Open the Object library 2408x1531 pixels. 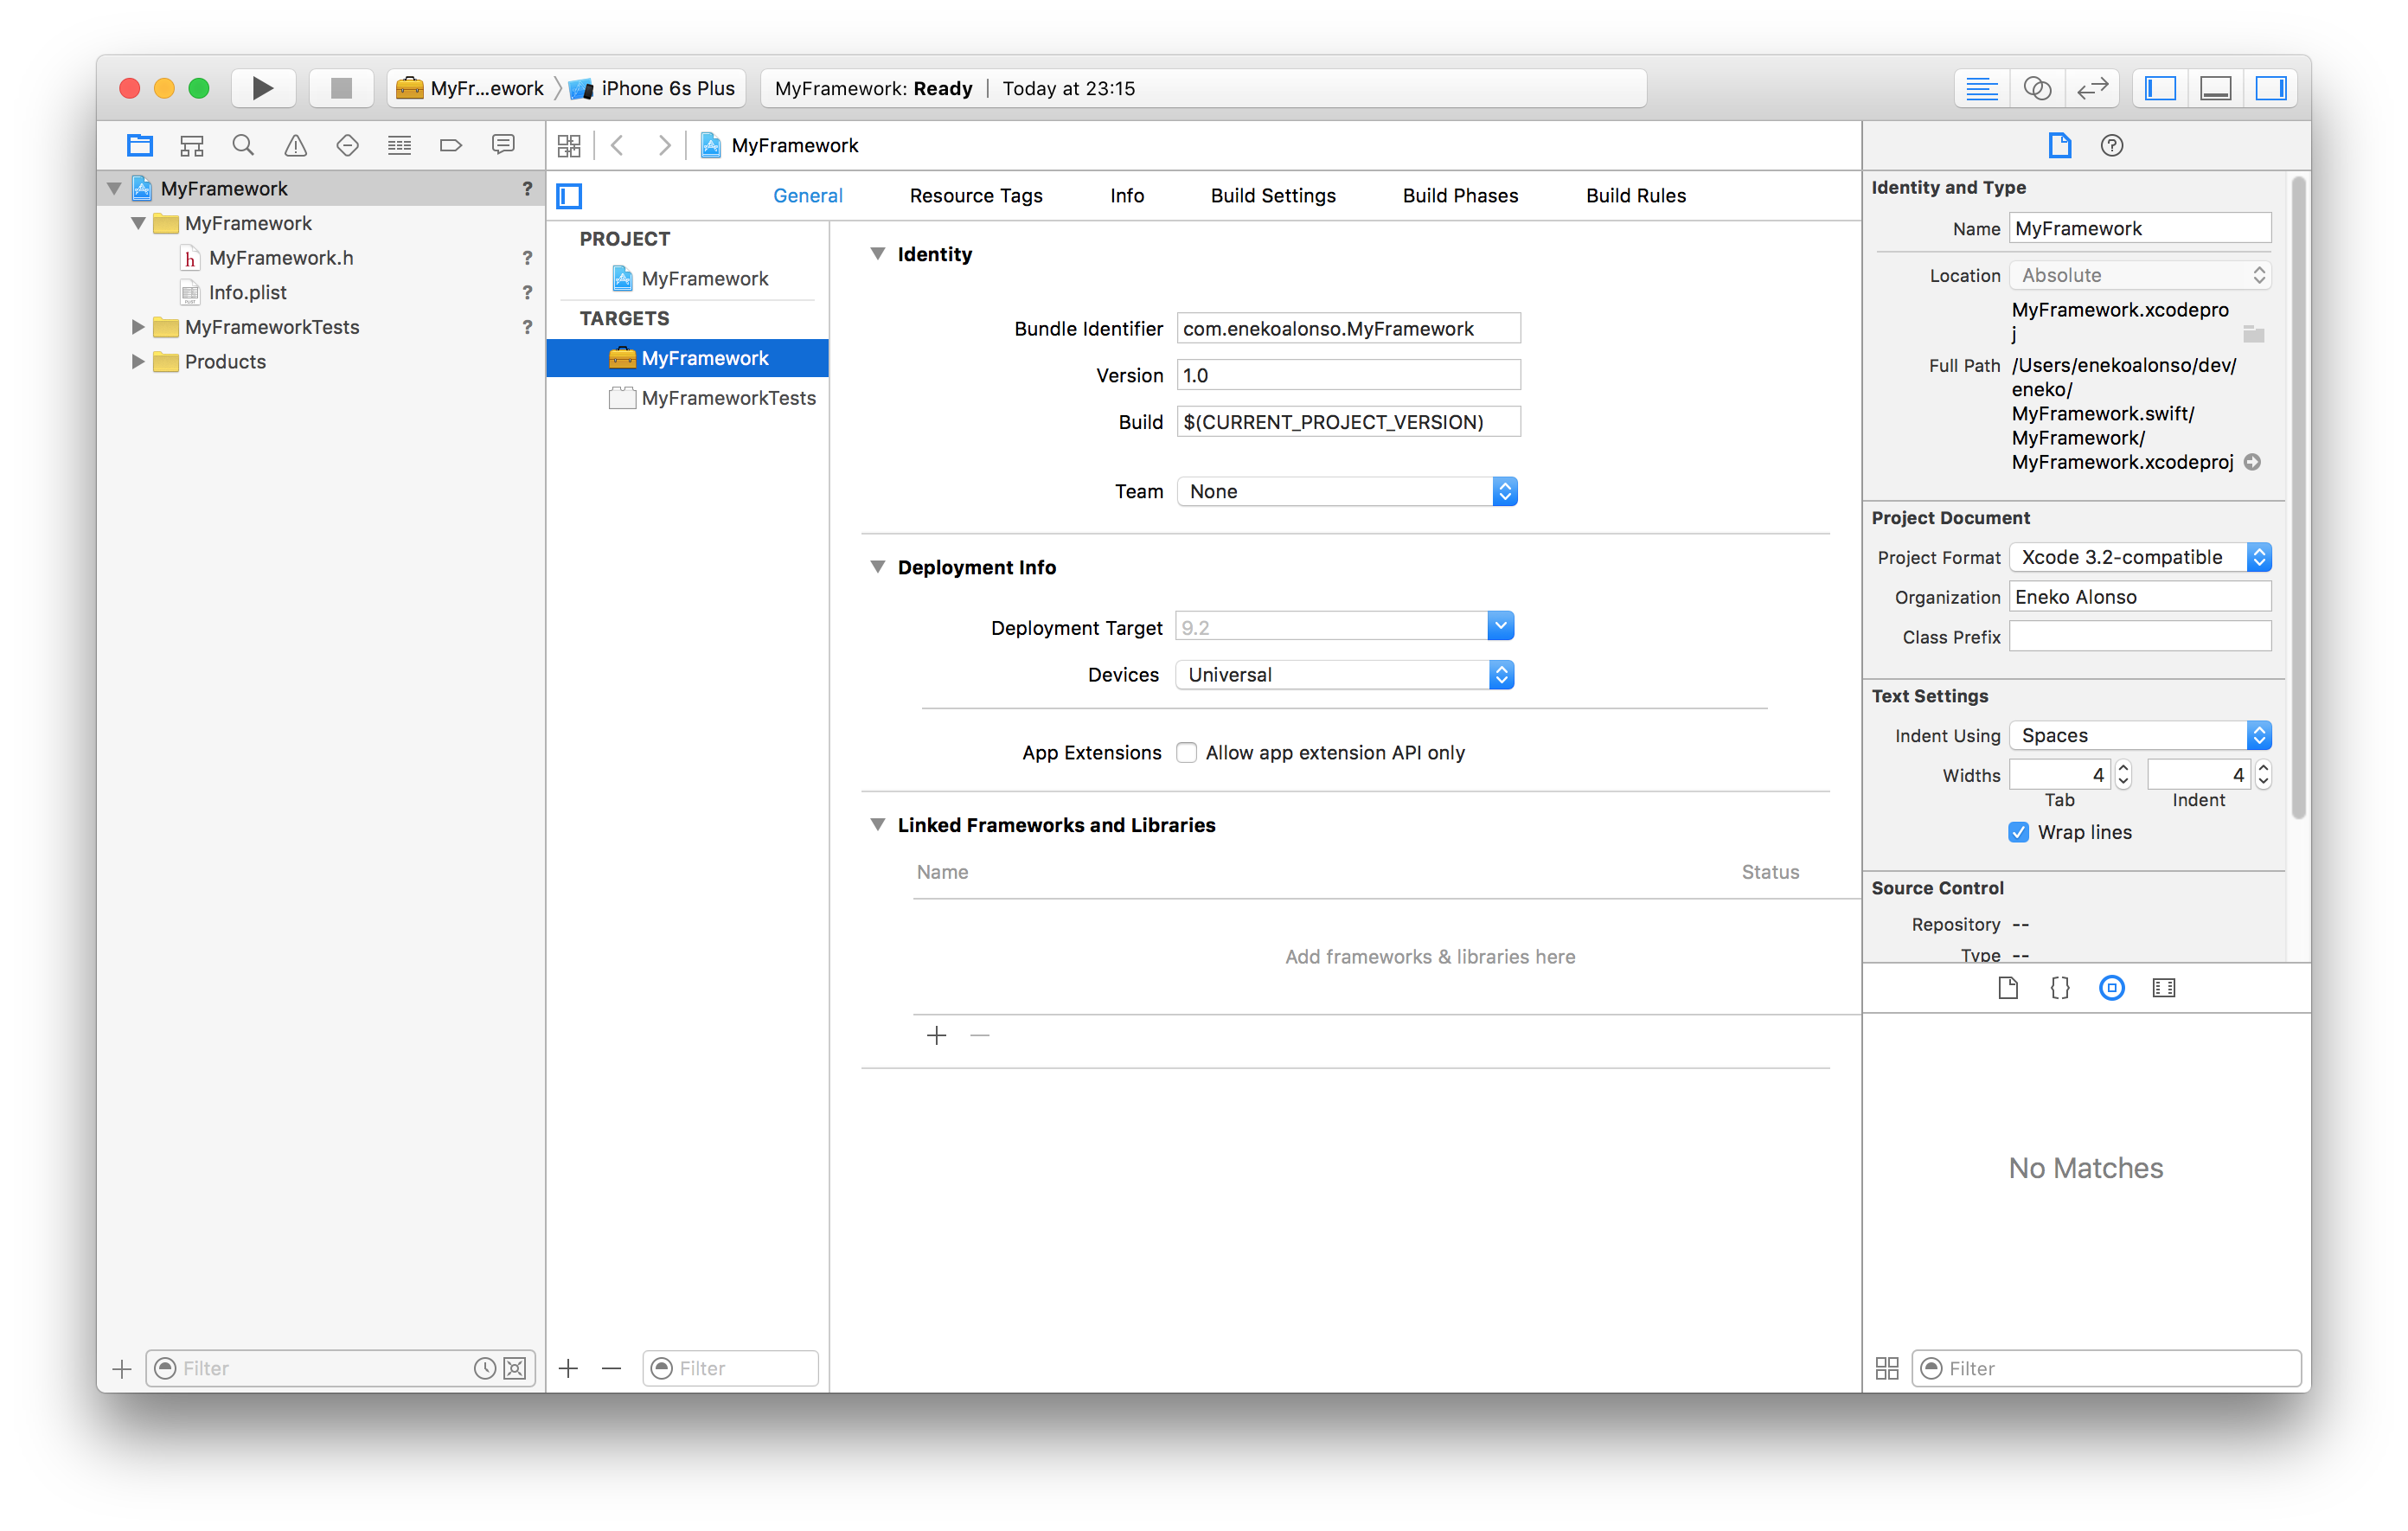[x=2111, y=988]
